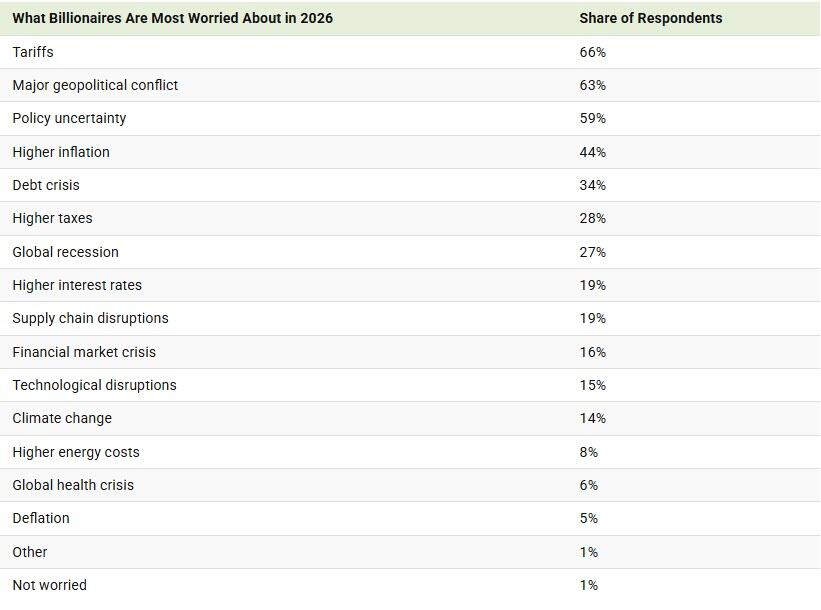
Task: Select the "Financial market crisis" cell
Action: pyautogui.click(x=84, y=352)
